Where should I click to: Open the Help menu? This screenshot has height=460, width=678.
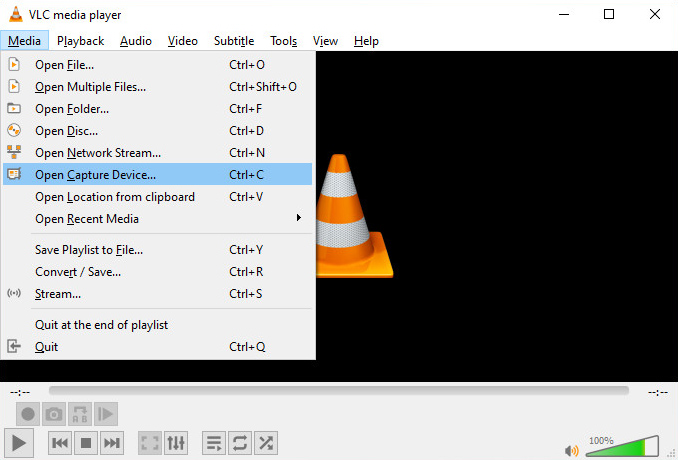coord(366,41)
